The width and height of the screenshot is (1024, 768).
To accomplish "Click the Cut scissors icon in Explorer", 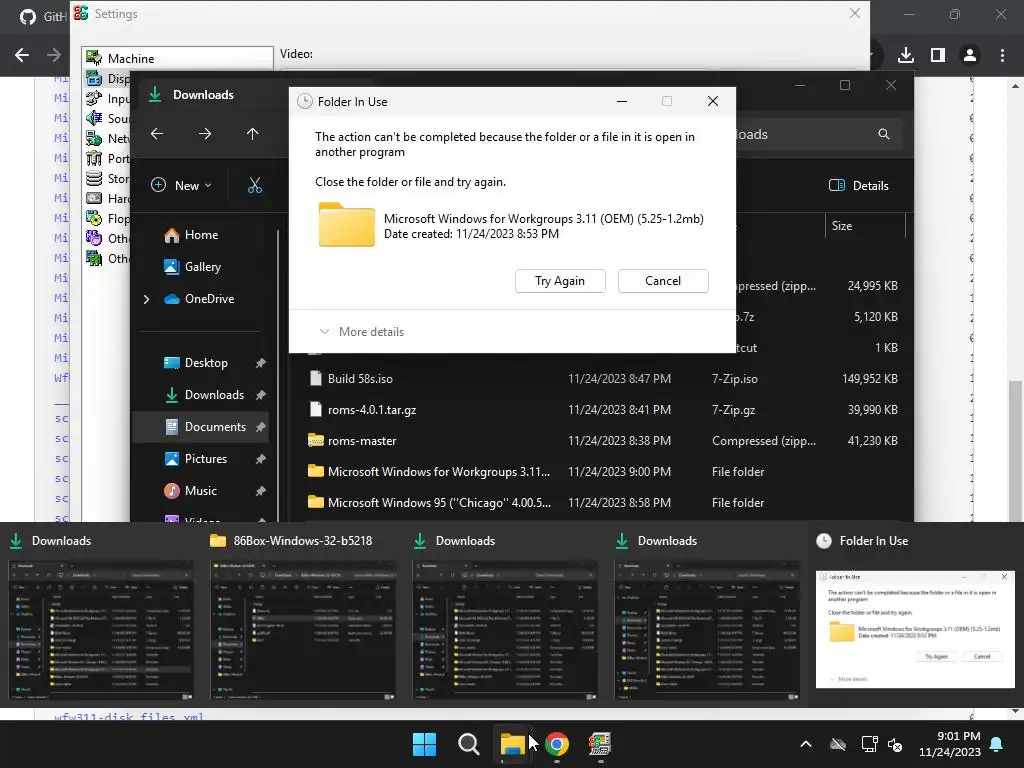I will [255, 185].
